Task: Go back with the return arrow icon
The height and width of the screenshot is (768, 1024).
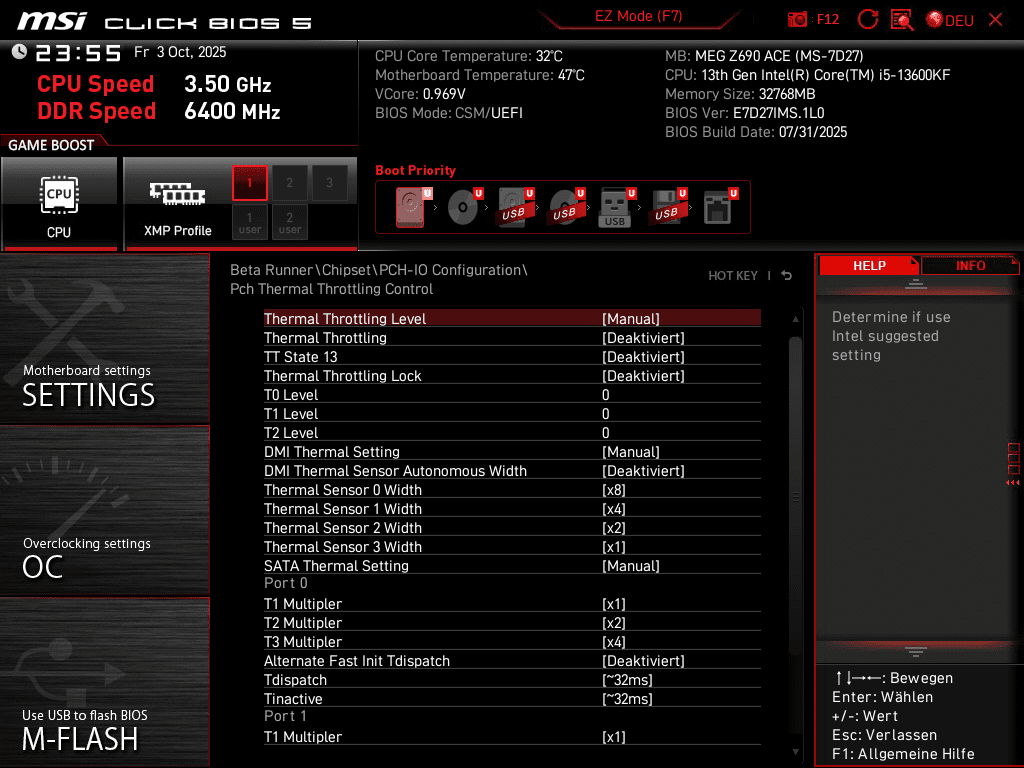Action: click(x=787, y=276)
